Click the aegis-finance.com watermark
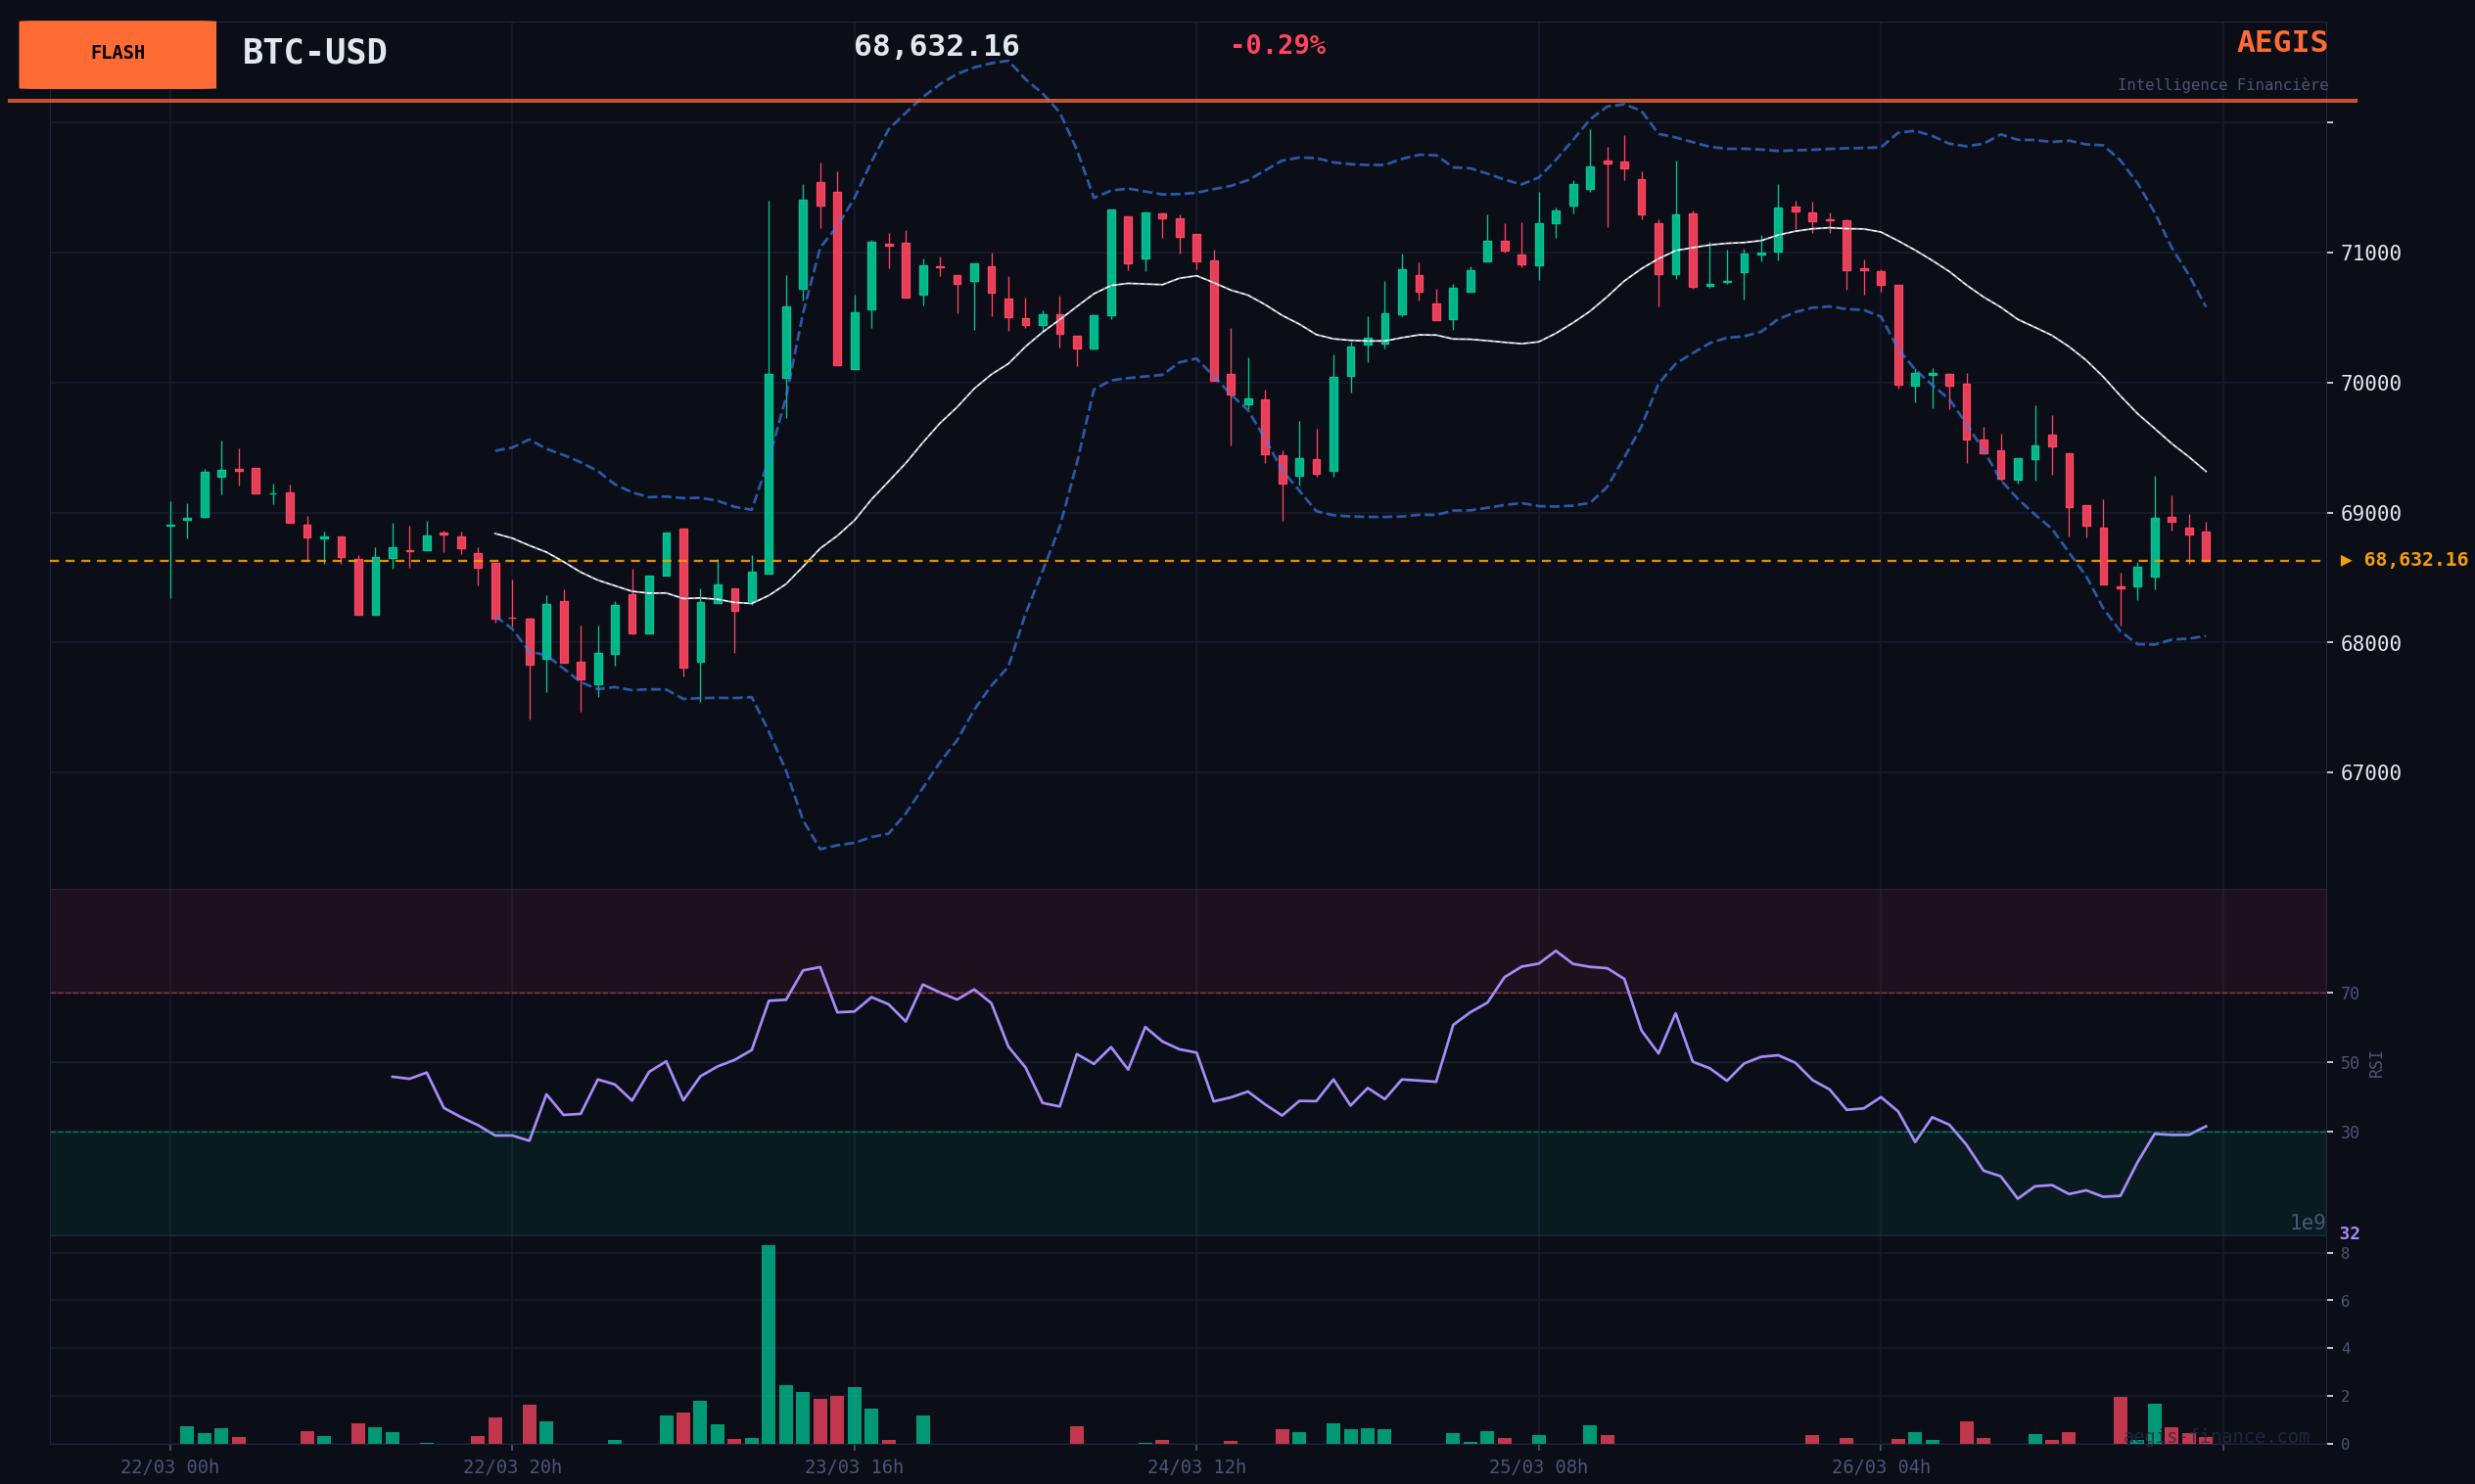Image resolution: width=2475 pixels, height=1484 pixels. (x=2216, y=1437)
